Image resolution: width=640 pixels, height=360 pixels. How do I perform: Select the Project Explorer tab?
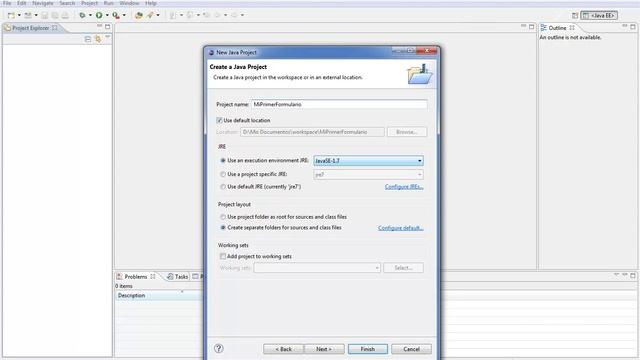(31, 28)
